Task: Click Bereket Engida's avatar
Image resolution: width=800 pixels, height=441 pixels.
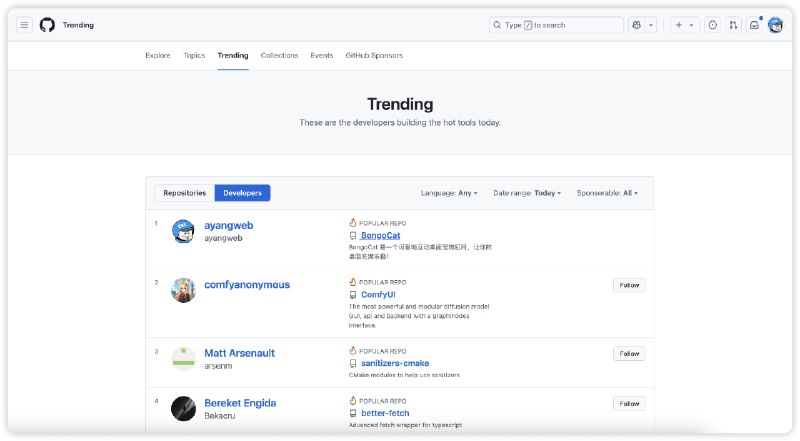Action: pyautogui.click(x=183, y=409)
